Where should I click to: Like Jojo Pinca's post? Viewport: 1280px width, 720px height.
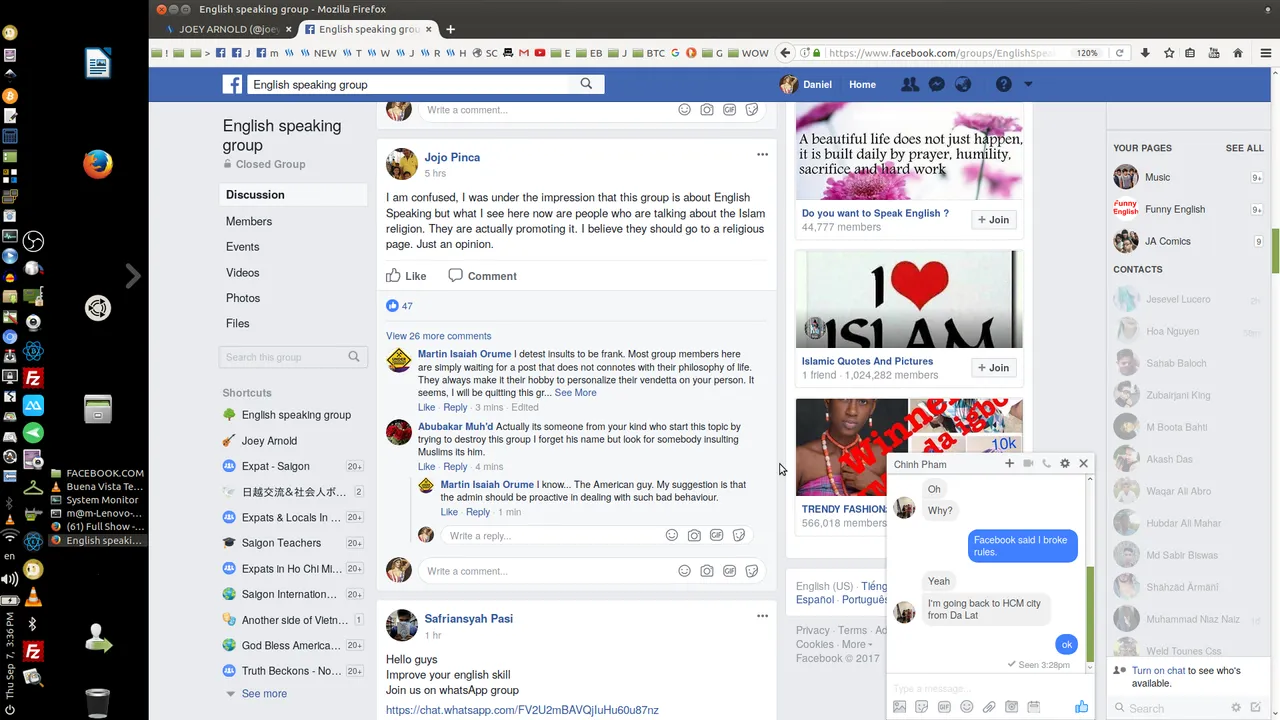click(406, 276)
